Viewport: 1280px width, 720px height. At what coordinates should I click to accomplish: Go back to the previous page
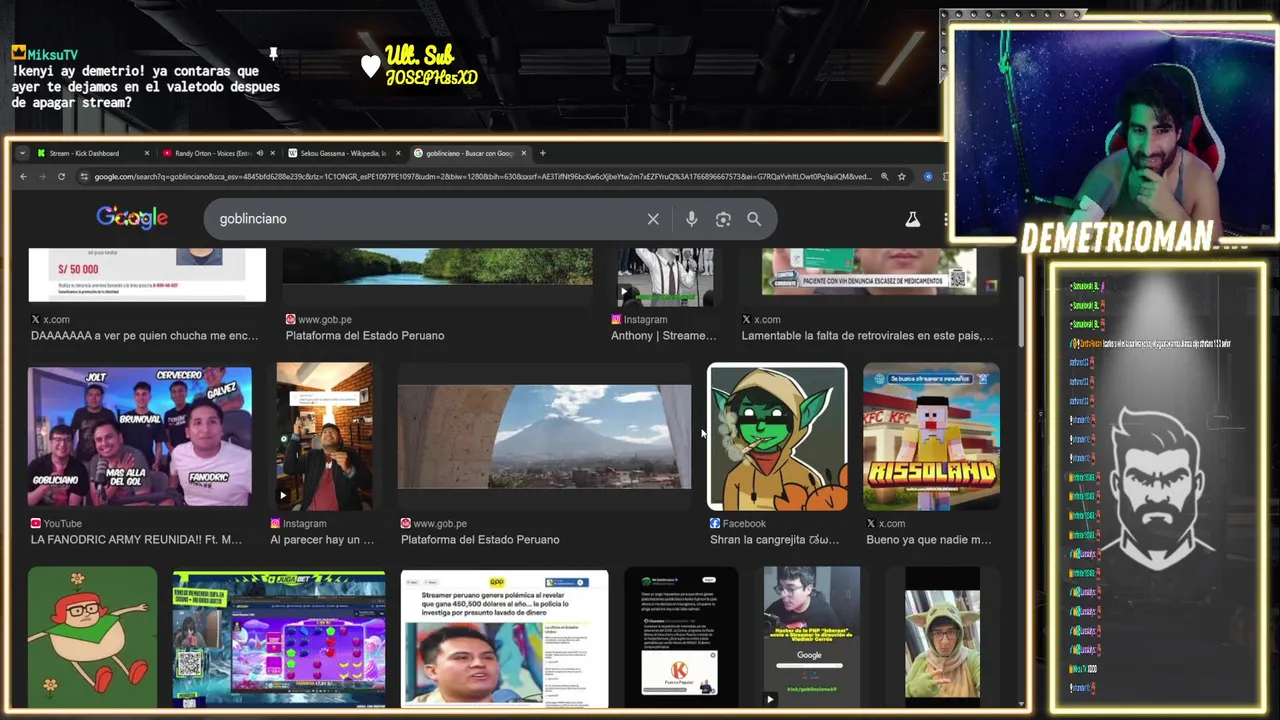(23, 177)
